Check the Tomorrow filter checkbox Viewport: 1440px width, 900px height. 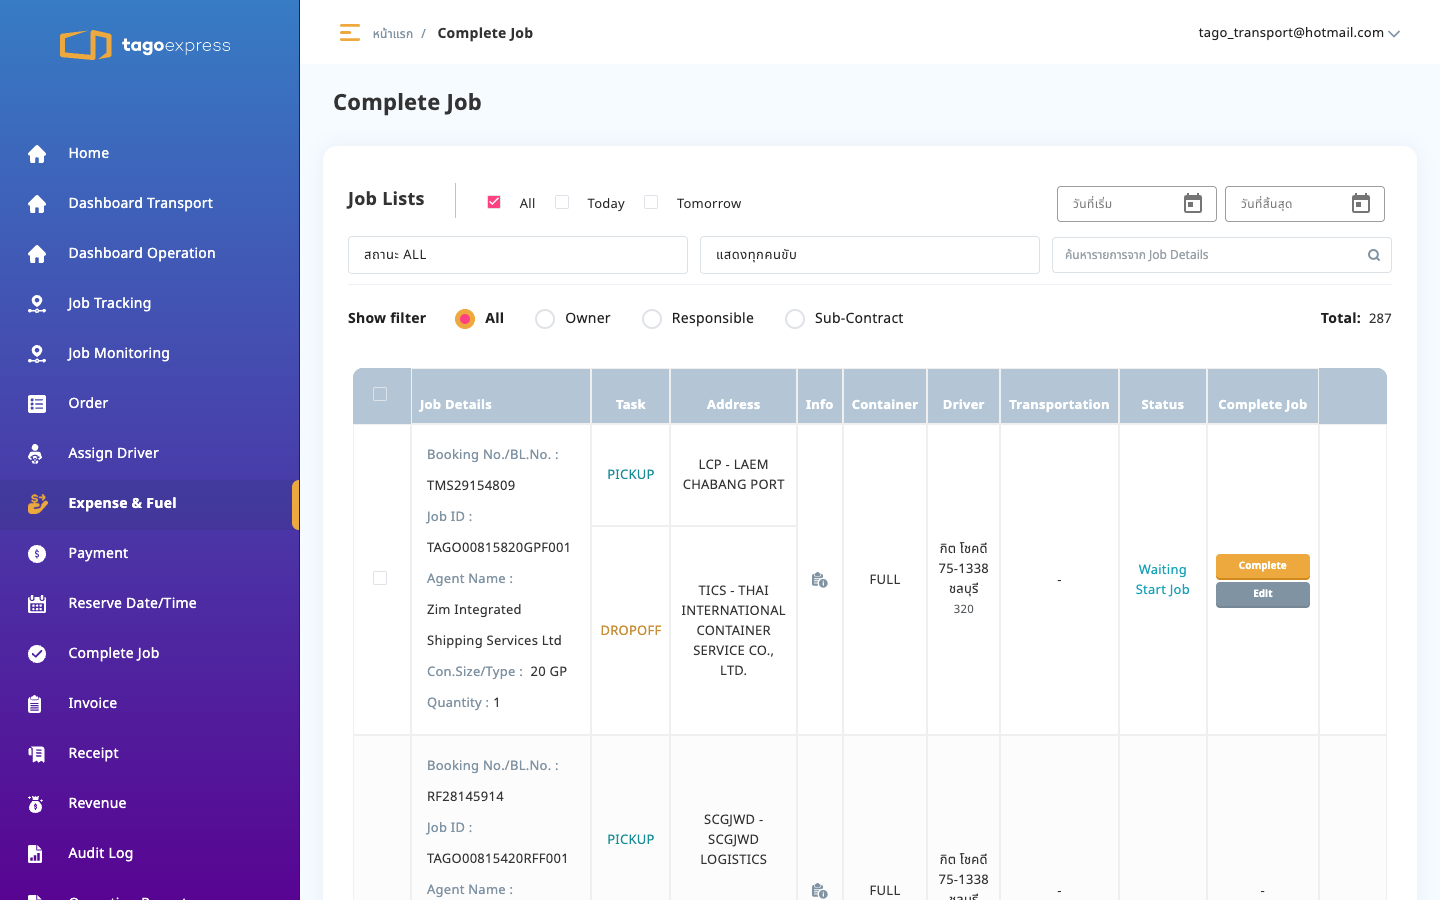(x=651, y=202)
